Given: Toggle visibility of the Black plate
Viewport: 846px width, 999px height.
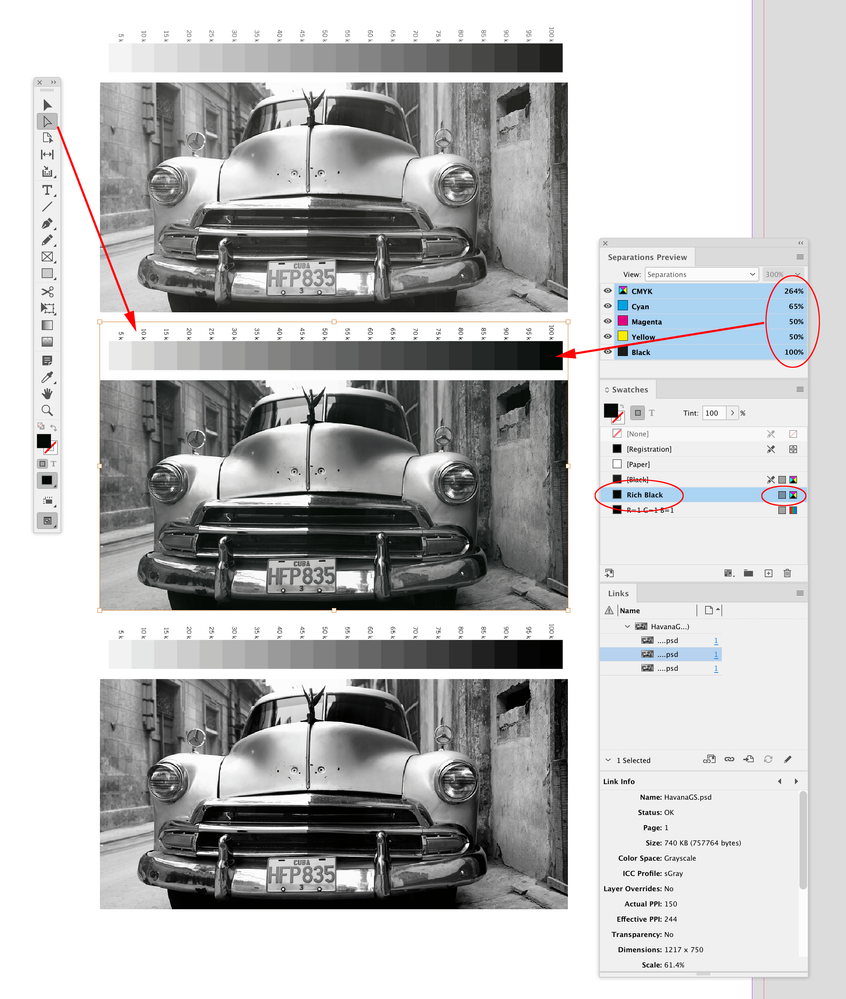Looking at the screenshot, I should 607,351.
